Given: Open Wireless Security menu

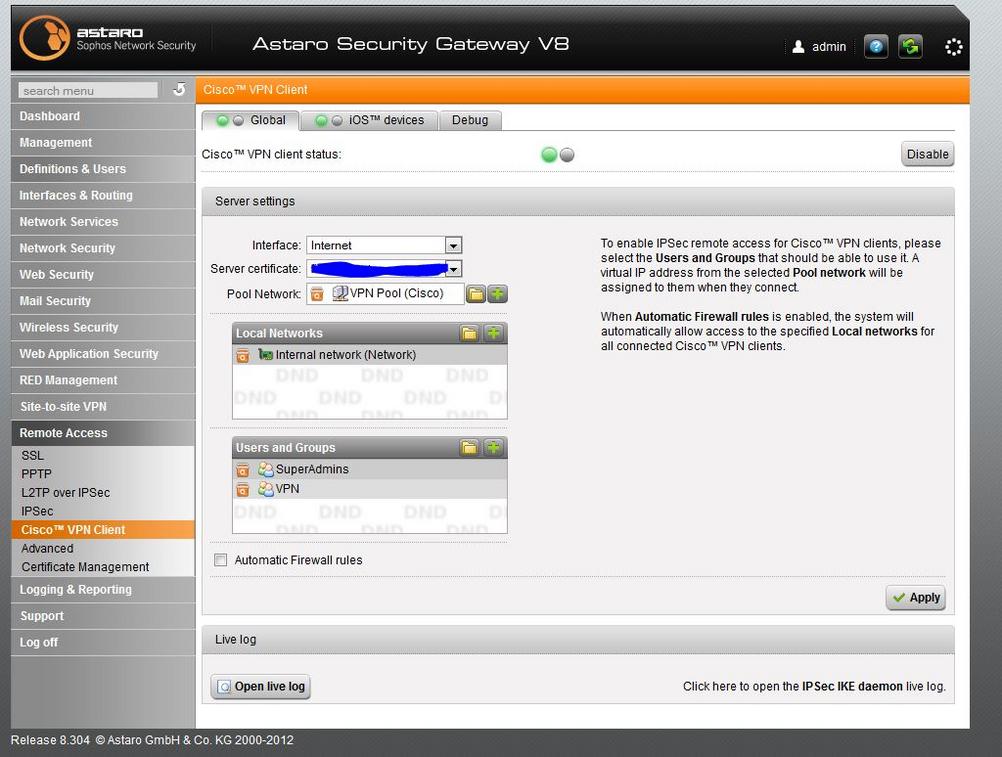Looking at the screenshot, I should 103,327.
